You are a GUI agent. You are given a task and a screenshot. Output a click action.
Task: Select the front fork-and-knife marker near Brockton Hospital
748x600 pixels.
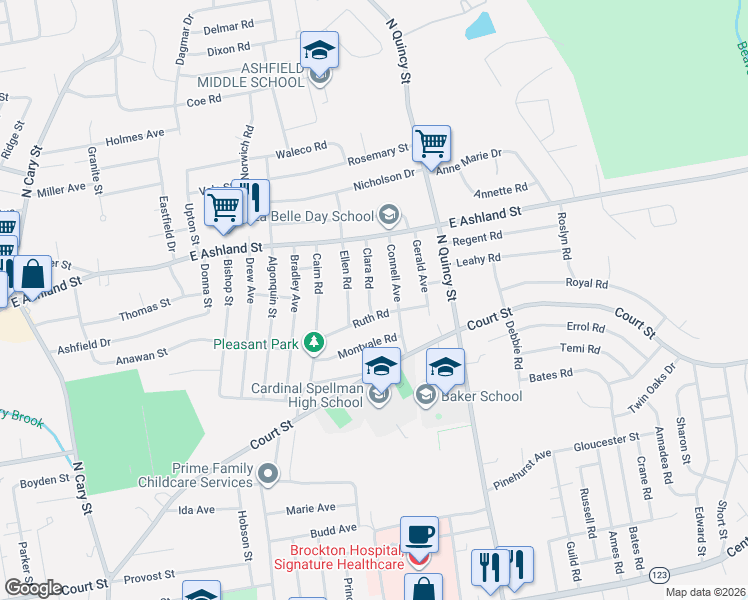pyautogui.click(x=491, y=568)
